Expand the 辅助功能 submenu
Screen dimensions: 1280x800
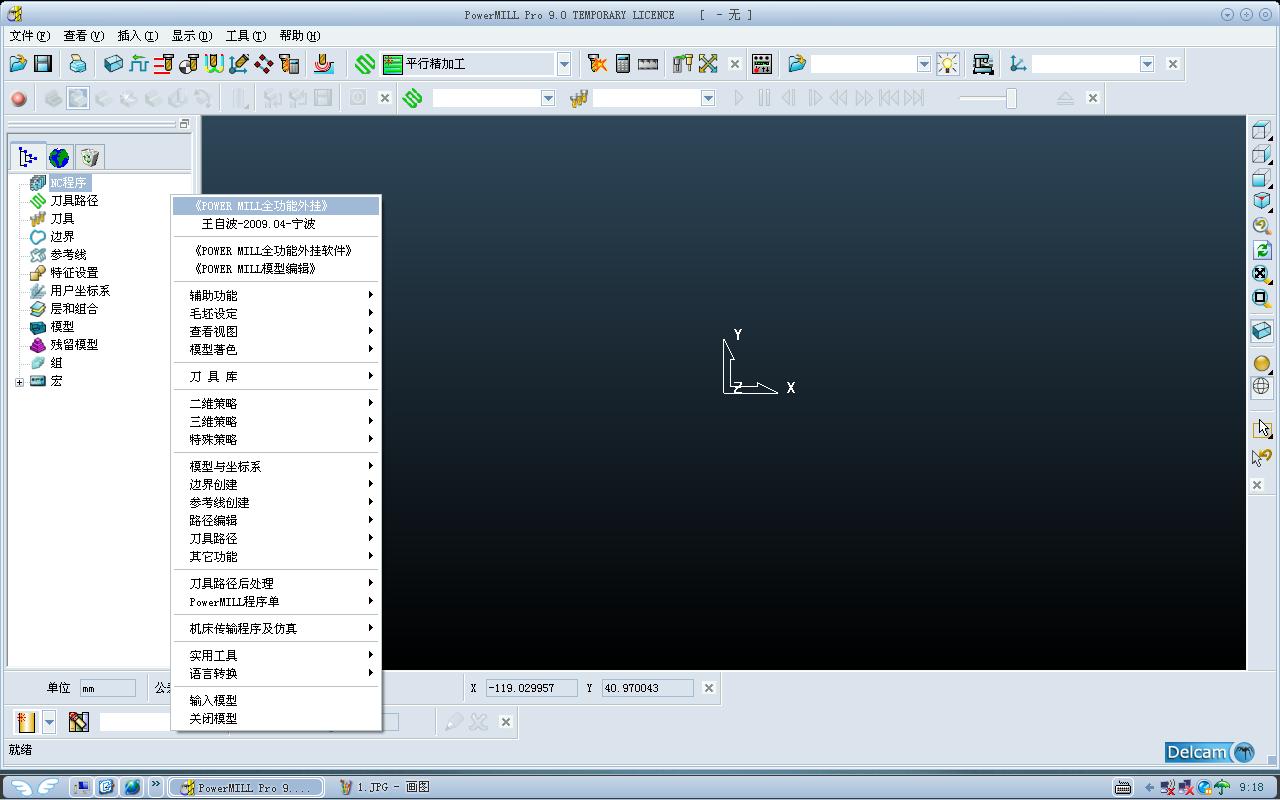pos(276,295)
